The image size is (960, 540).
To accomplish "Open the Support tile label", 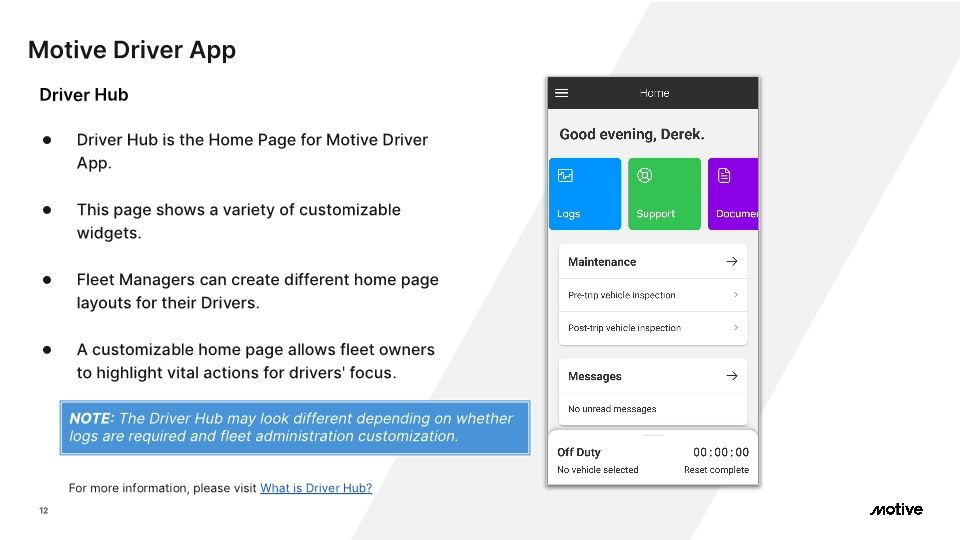I will coord(655,214).
